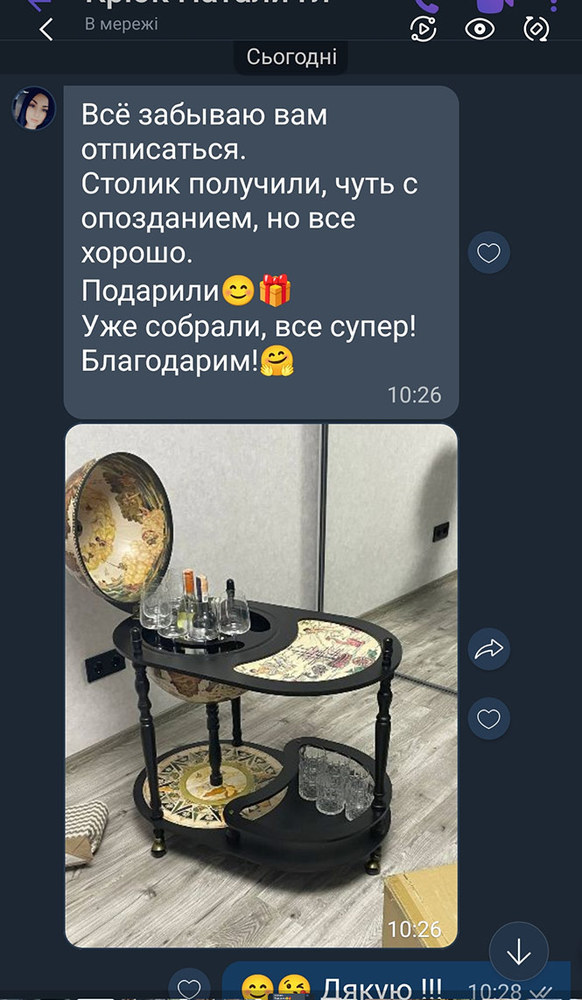
Task: Forward the photo using share arrow icon
Action: (x=489, y=649)
